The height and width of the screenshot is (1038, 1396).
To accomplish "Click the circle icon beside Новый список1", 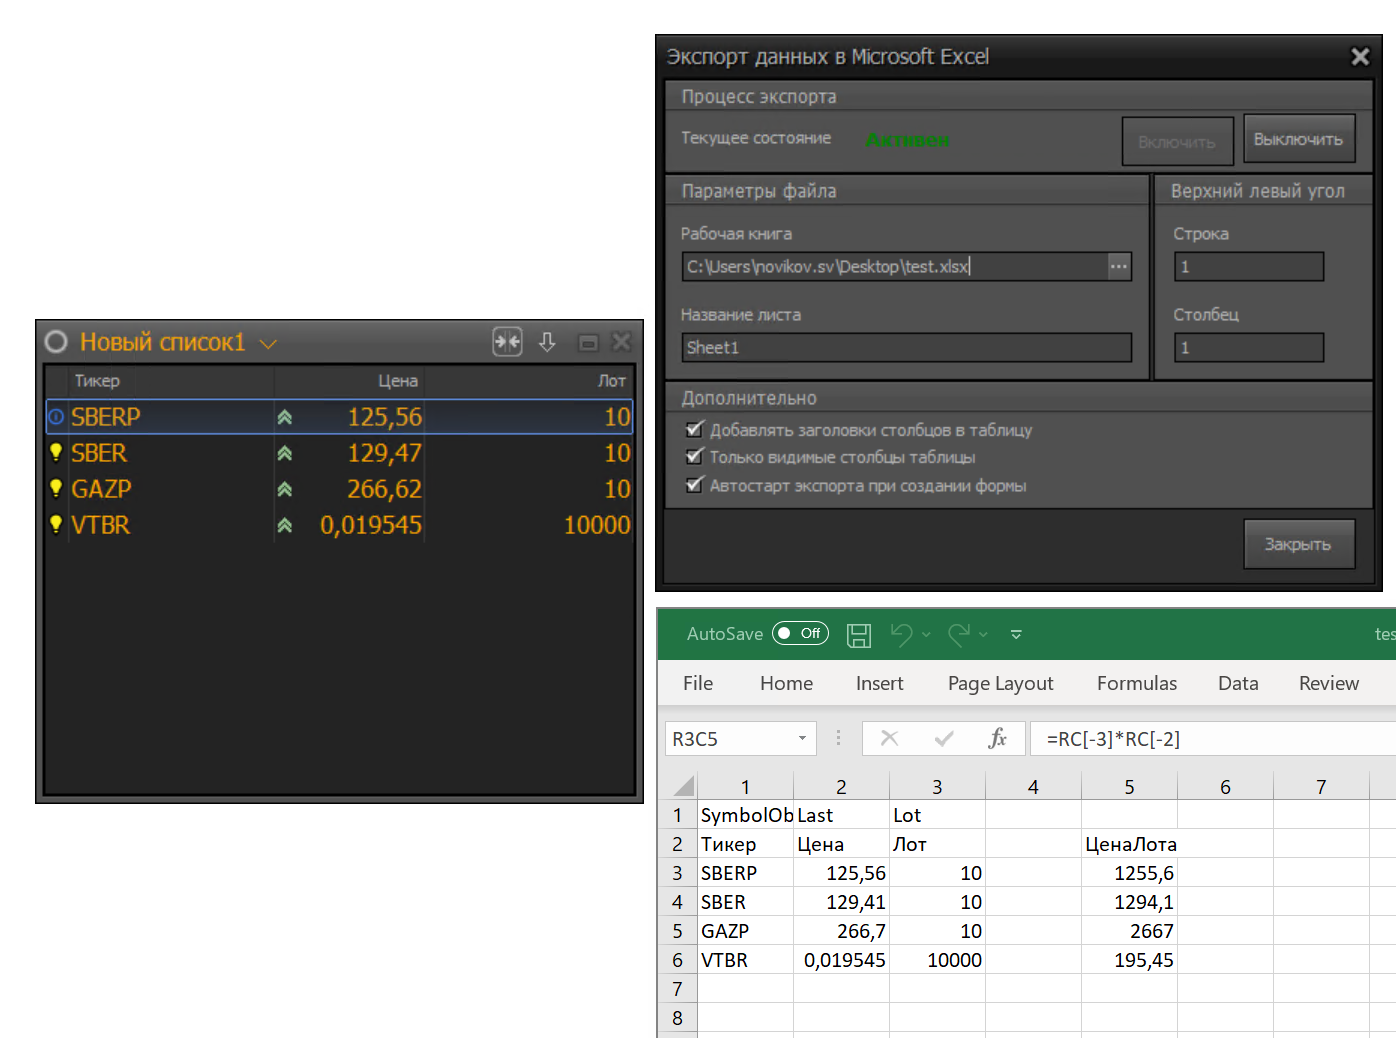I will [x=56, y=342].
